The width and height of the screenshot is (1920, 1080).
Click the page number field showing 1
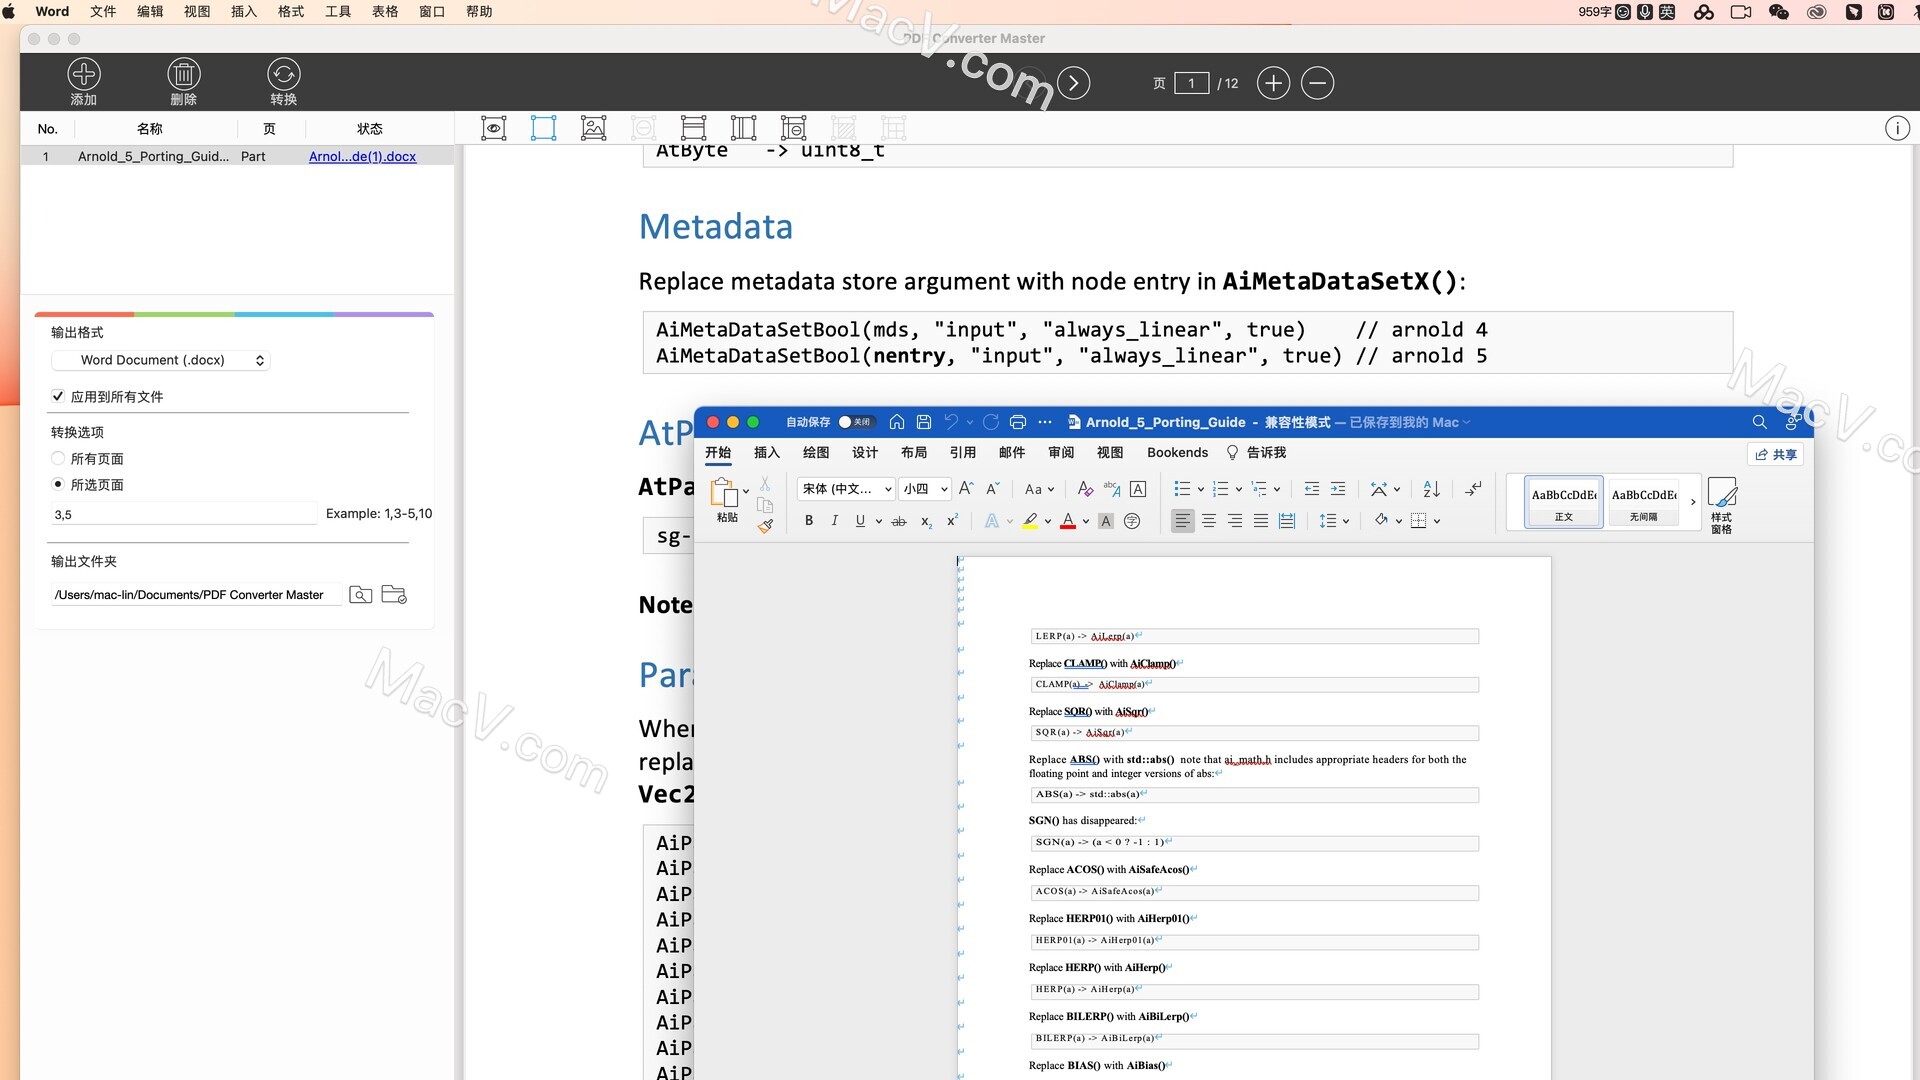(1192, 83)
